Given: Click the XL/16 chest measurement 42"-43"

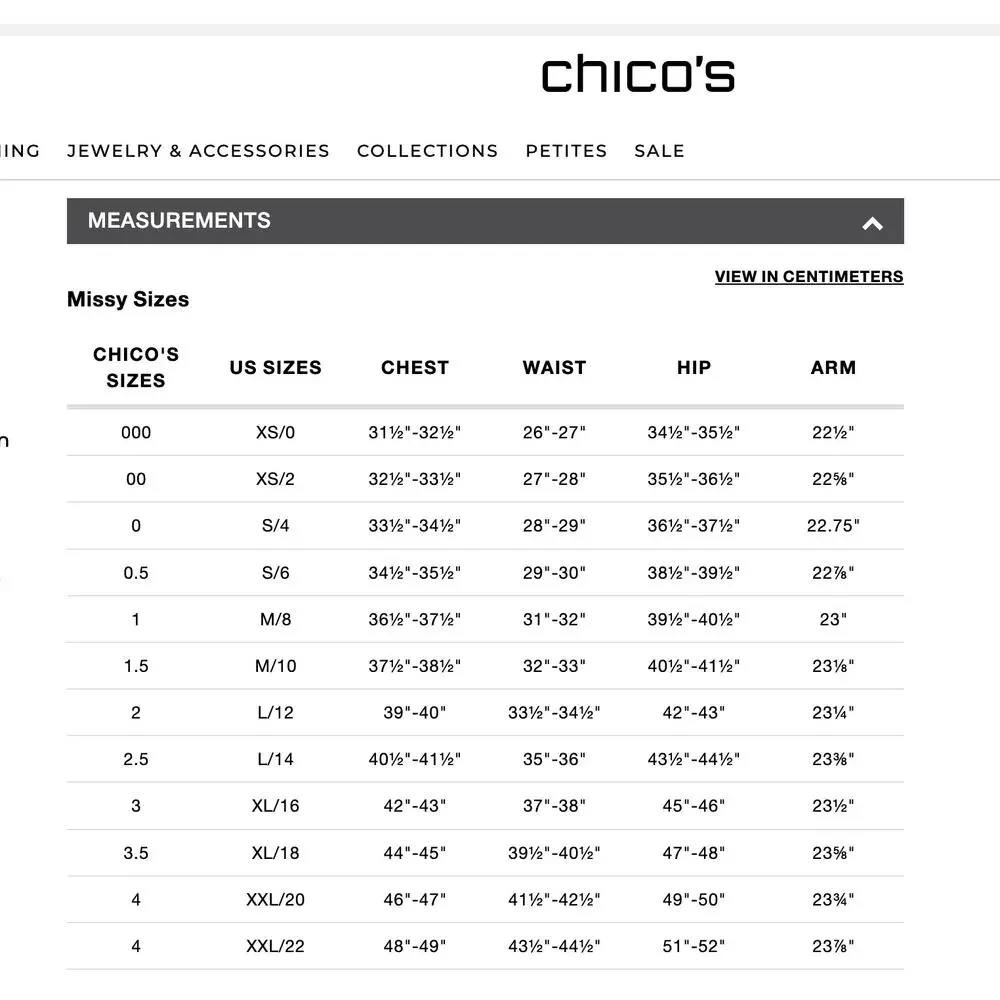Looking at the screenshot, I should 414,806.
